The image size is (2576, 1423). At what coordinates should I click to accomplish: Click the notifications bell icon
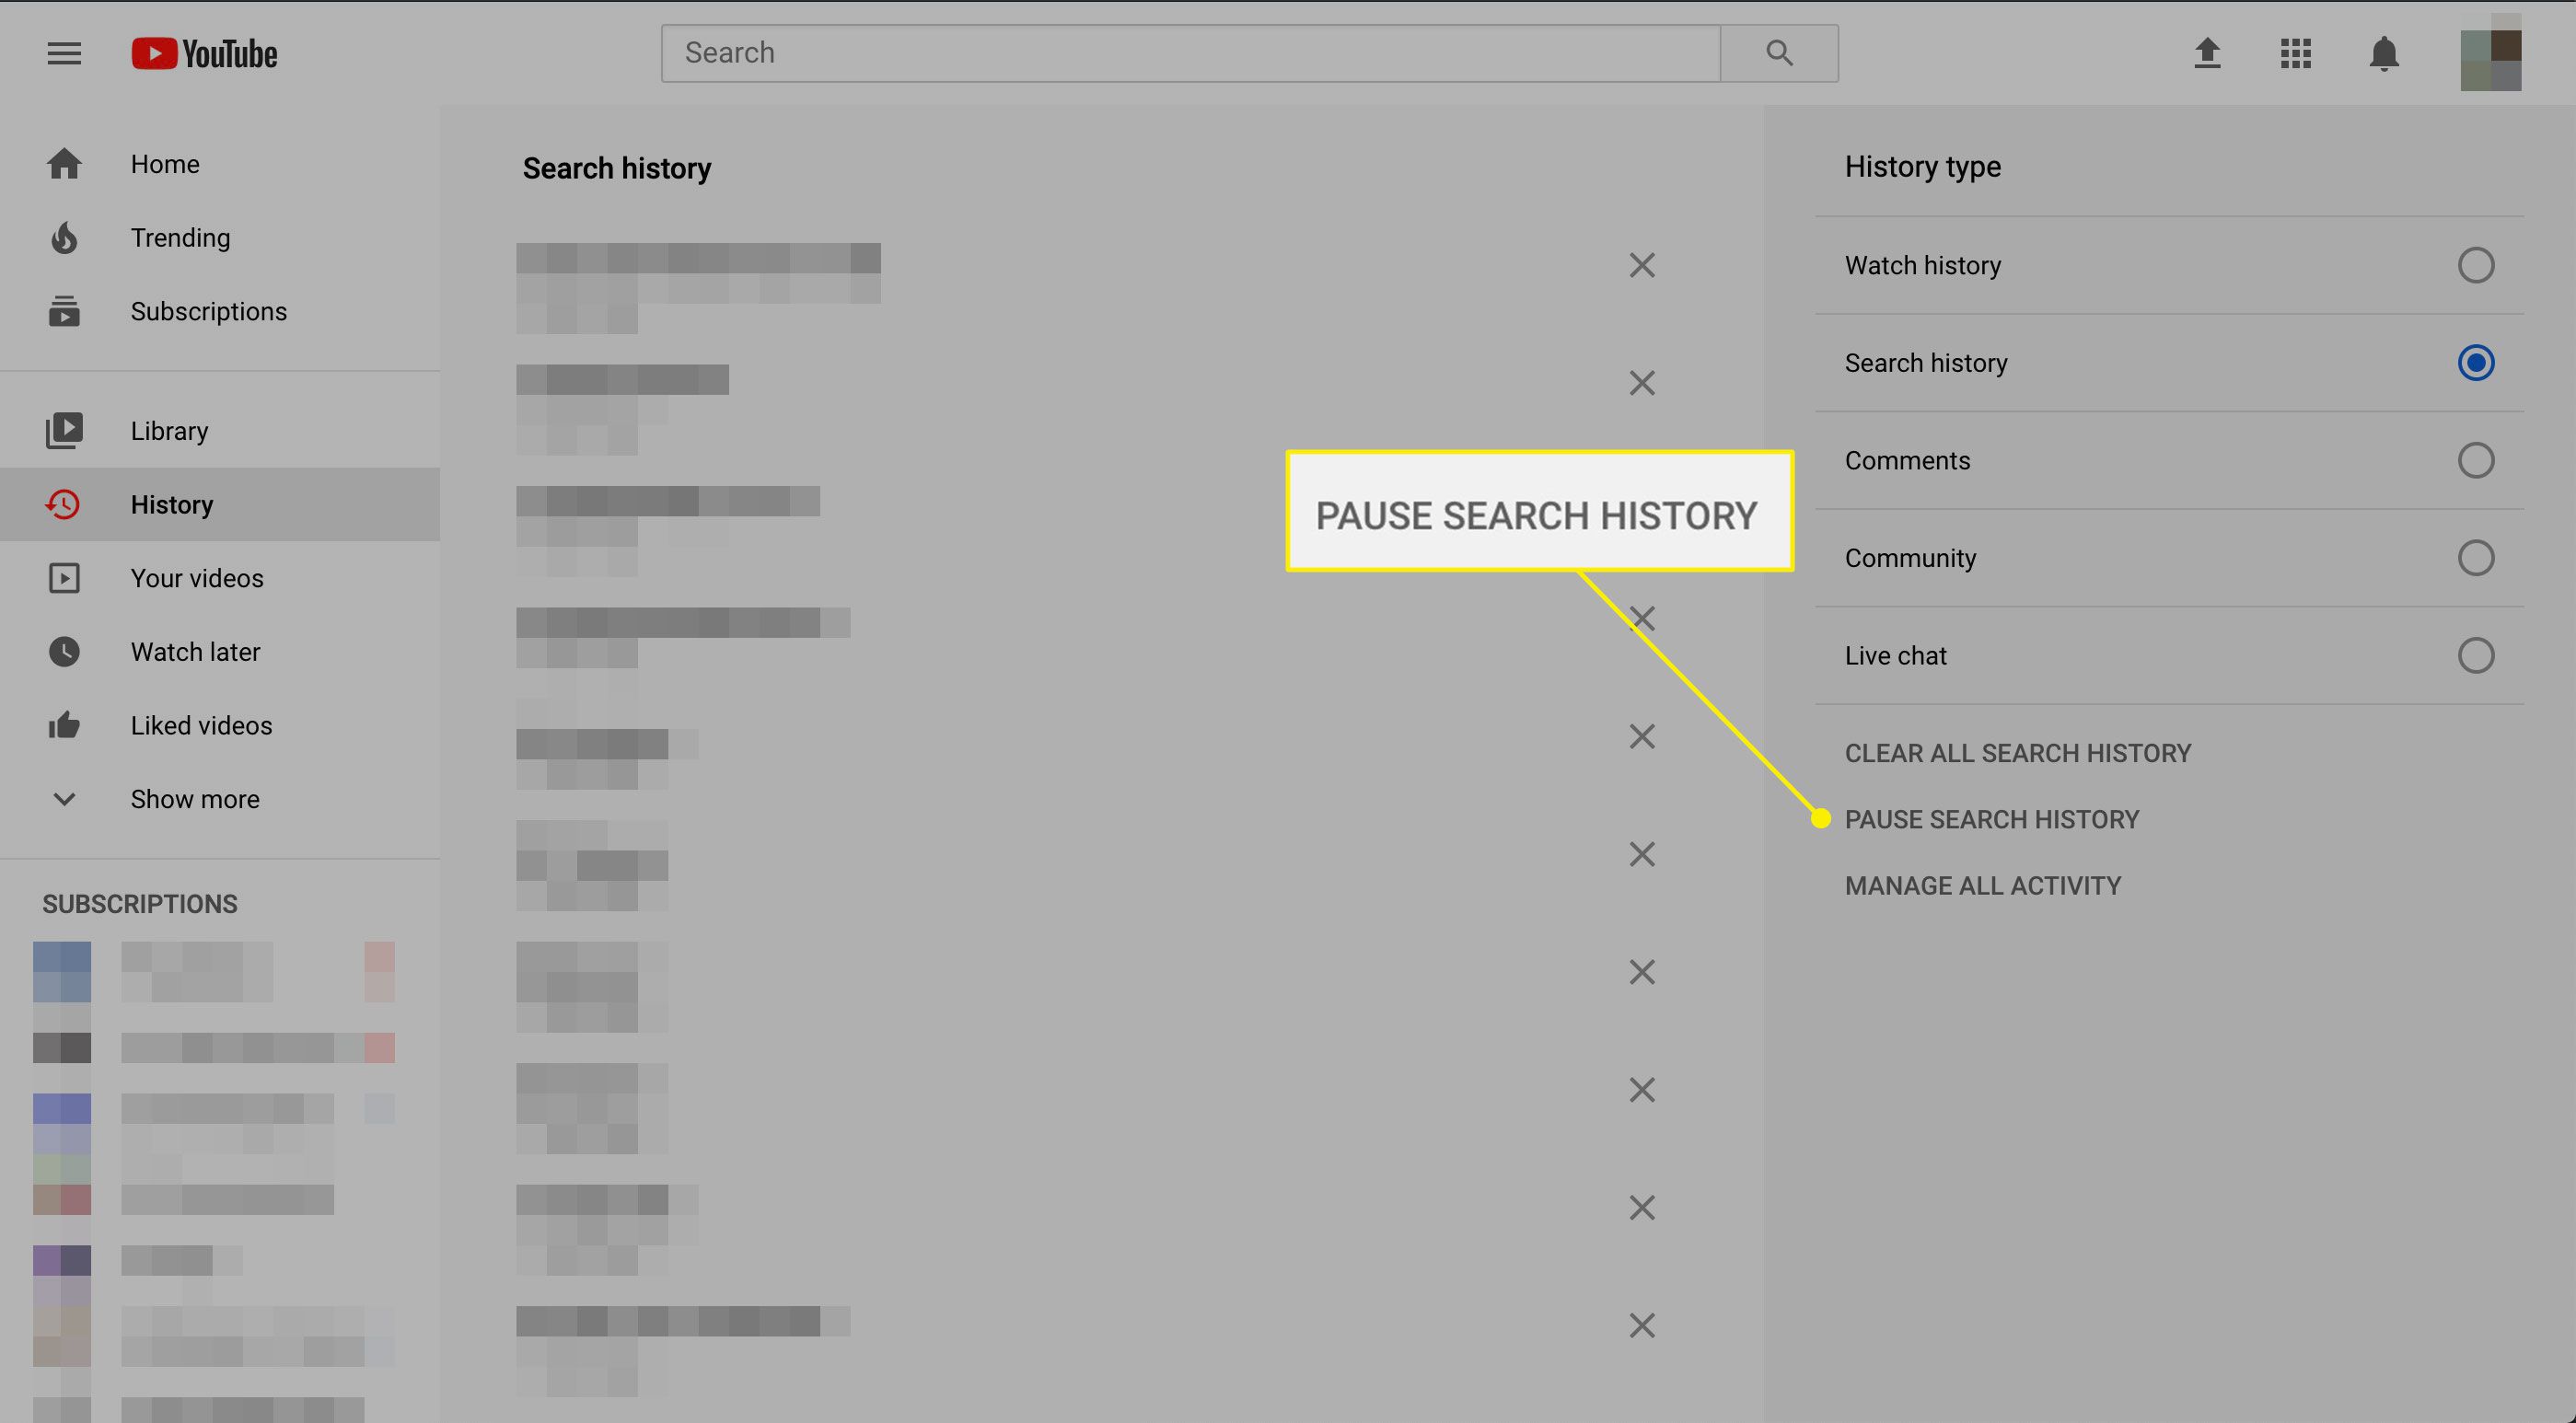click(x=2385, y=52)
